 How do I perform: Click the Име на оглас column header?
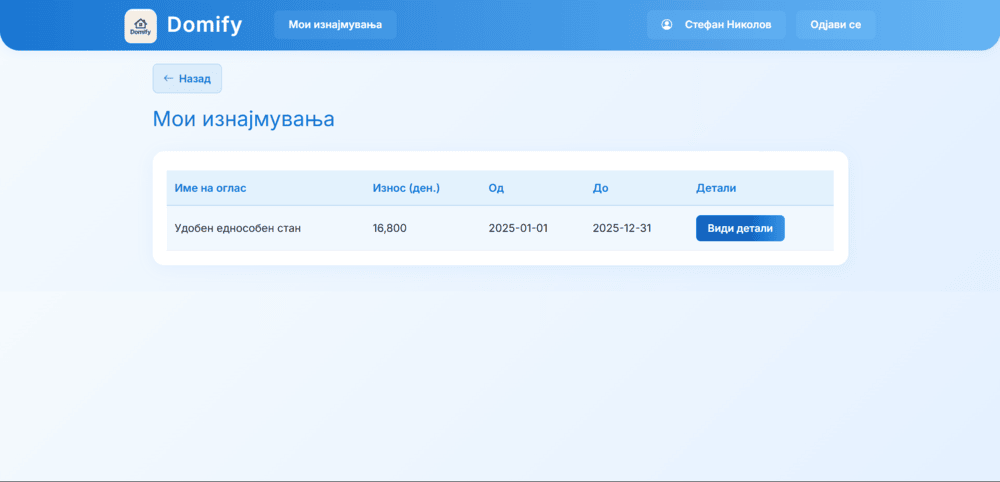pyautogui.click(x=210, y=188)
